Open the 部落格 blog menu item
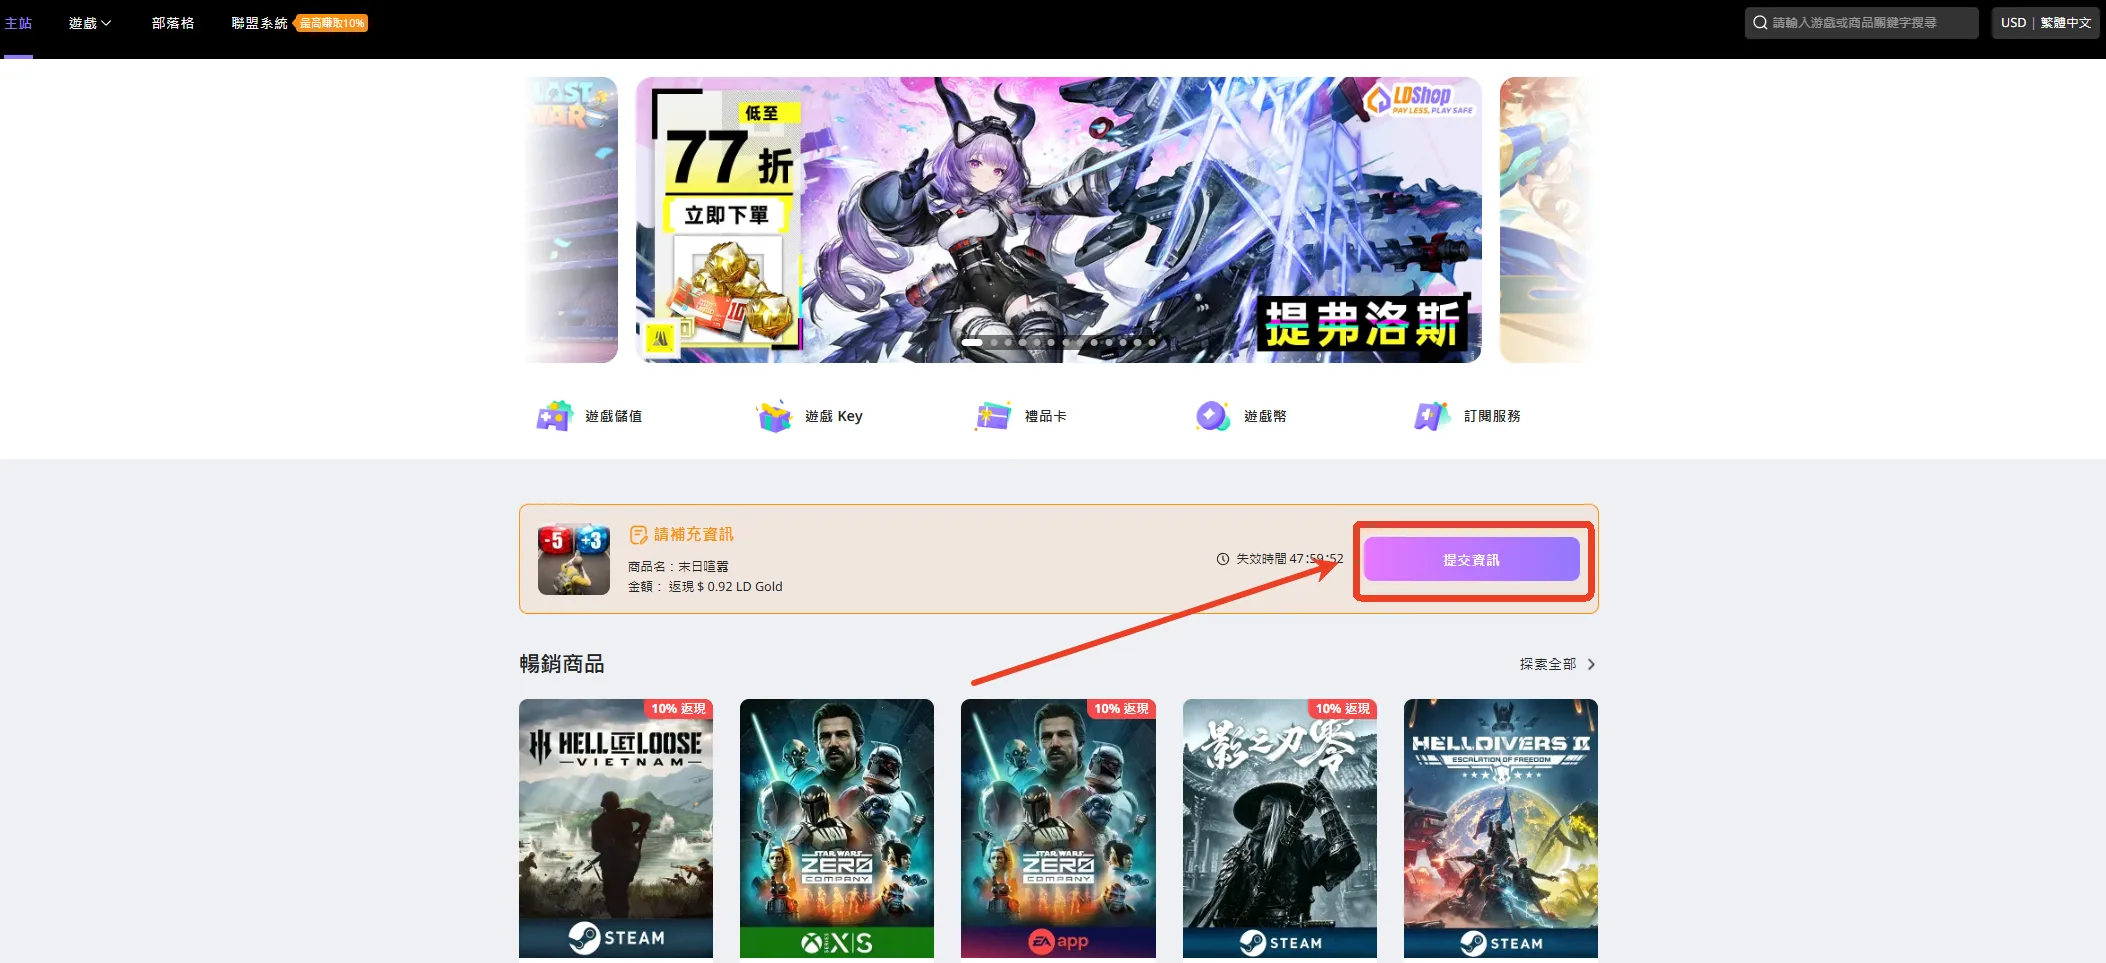This screenshot has width=2106, height=963. (173, 23)
